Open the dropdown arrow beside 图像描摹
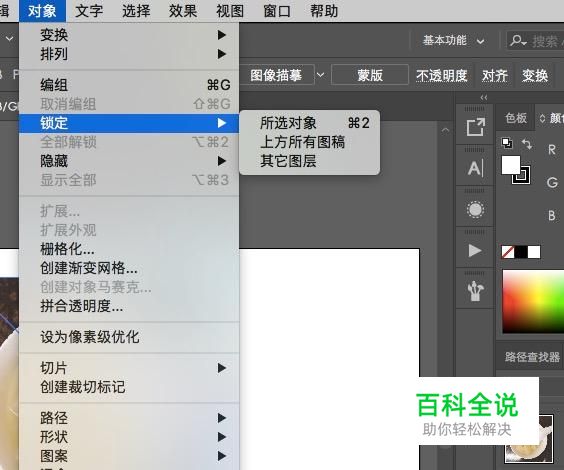564x470 pixels. 320,75
